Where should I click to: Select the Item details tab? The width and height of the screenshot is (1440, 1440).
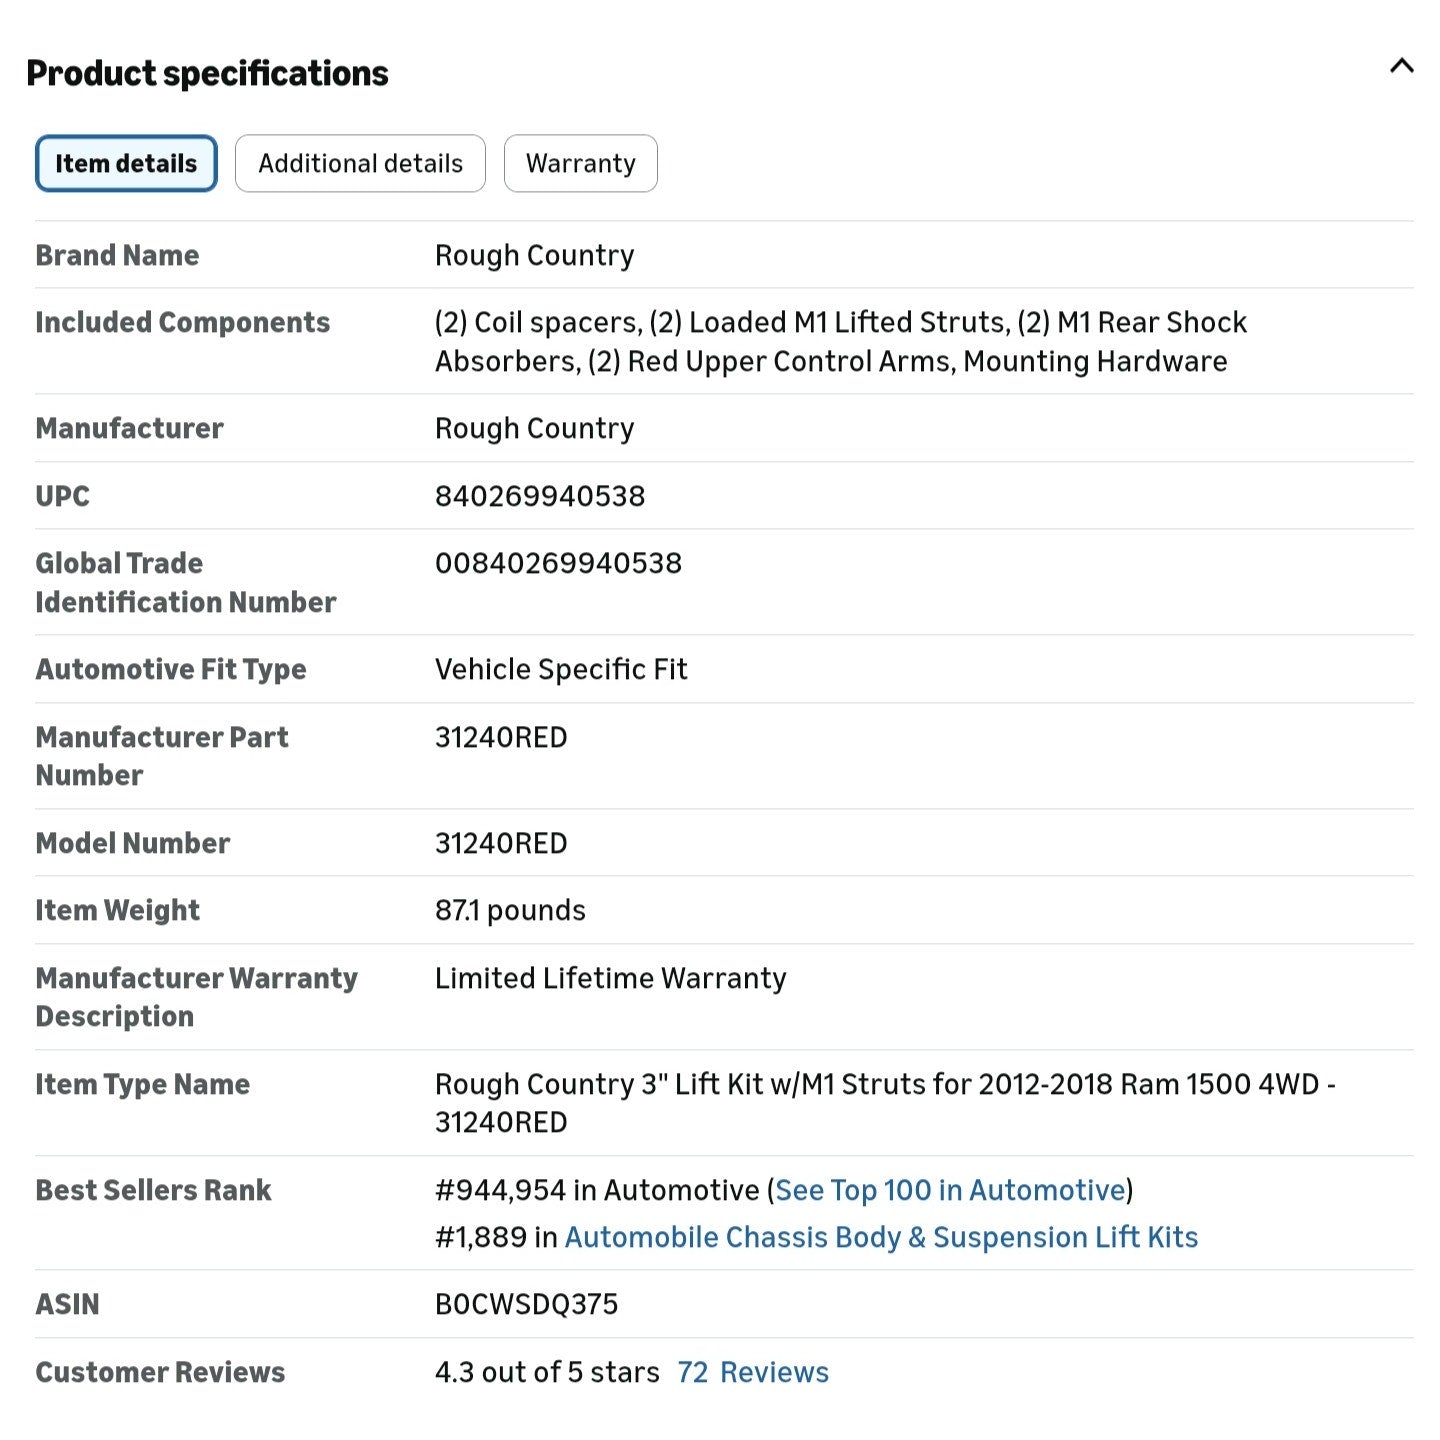tap(126, 163)
